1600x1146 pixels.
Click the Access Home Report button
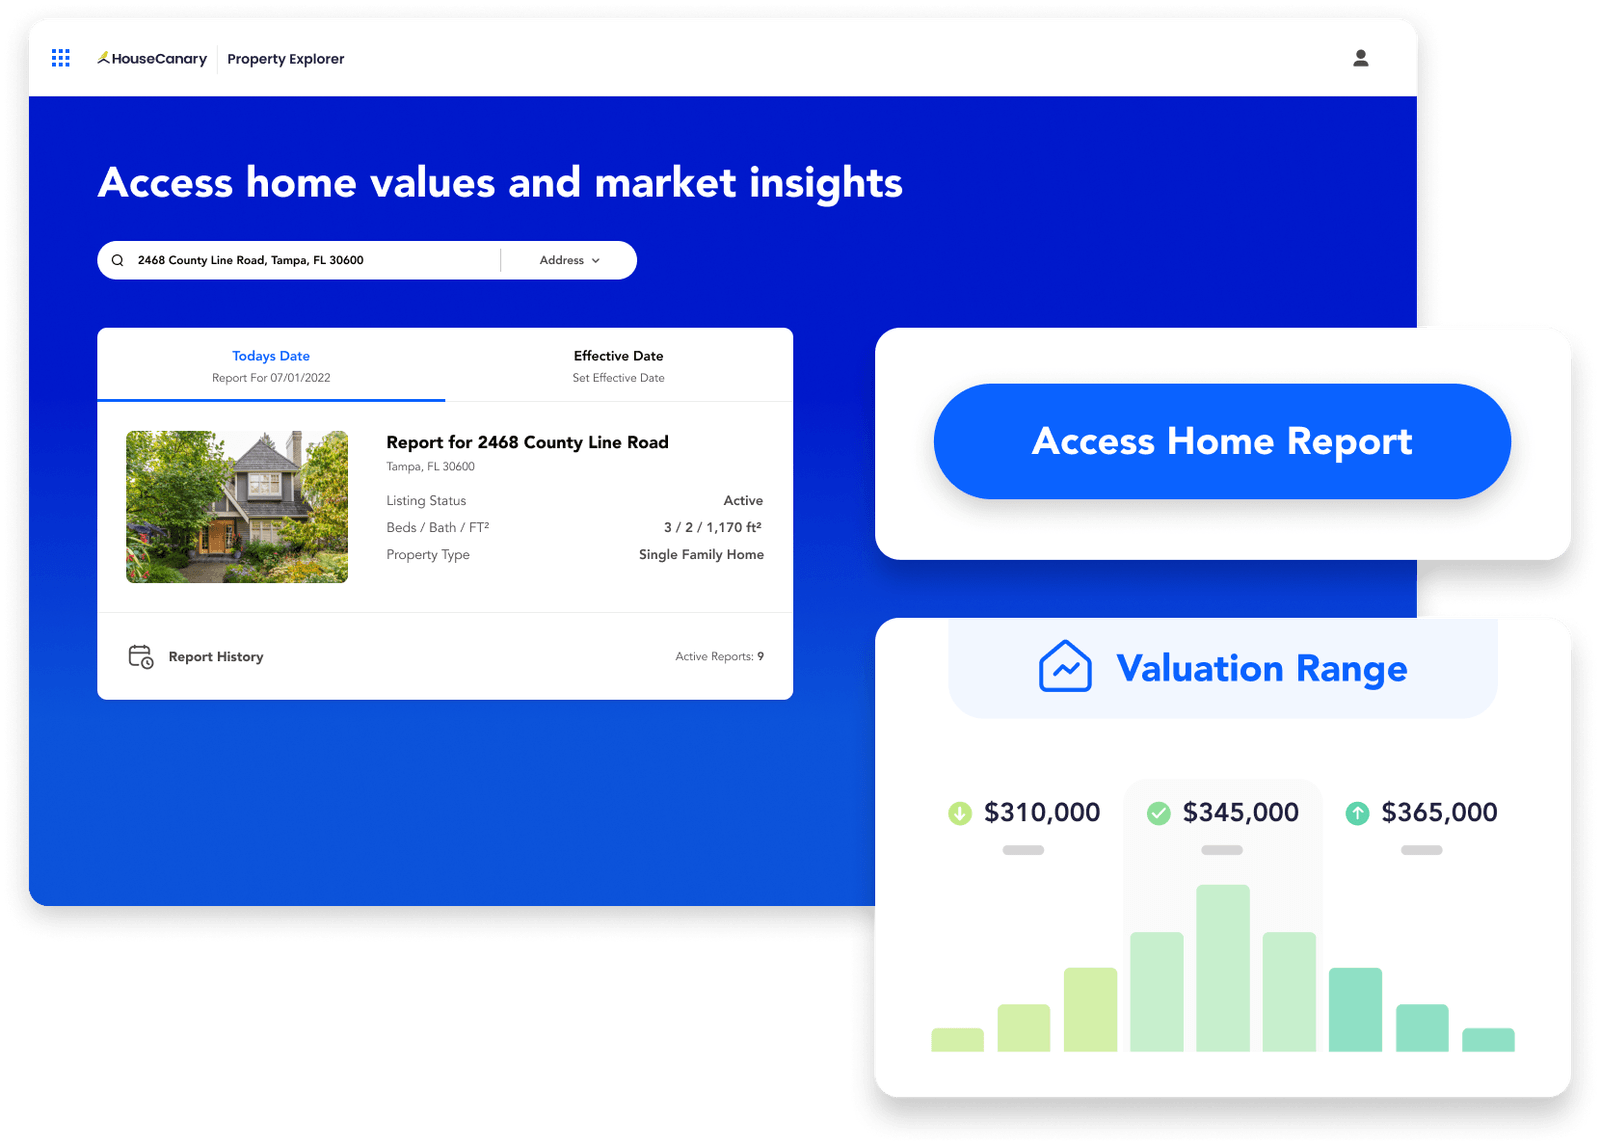point(1222,441)
